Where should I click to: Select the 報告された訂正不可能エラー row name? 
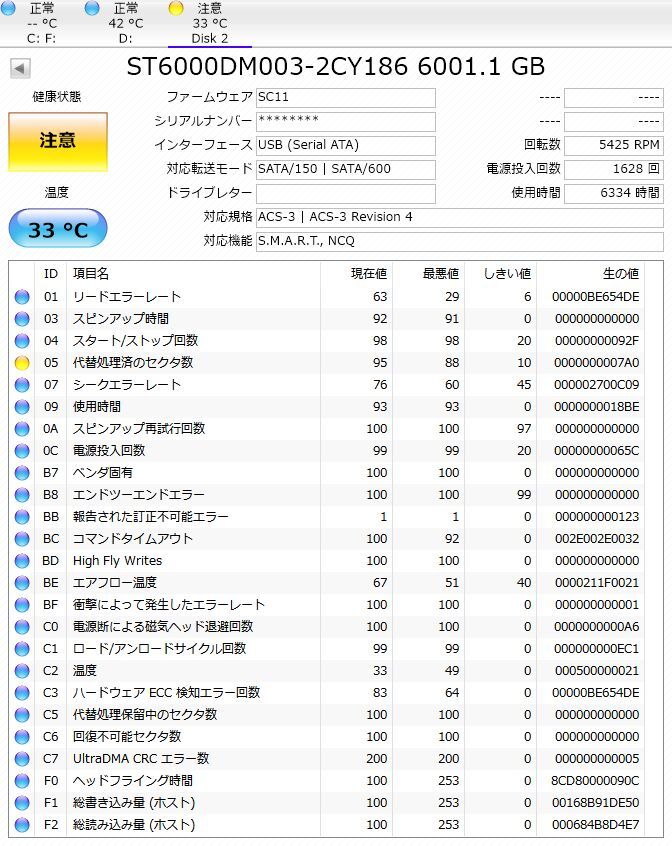pos(151,517)
